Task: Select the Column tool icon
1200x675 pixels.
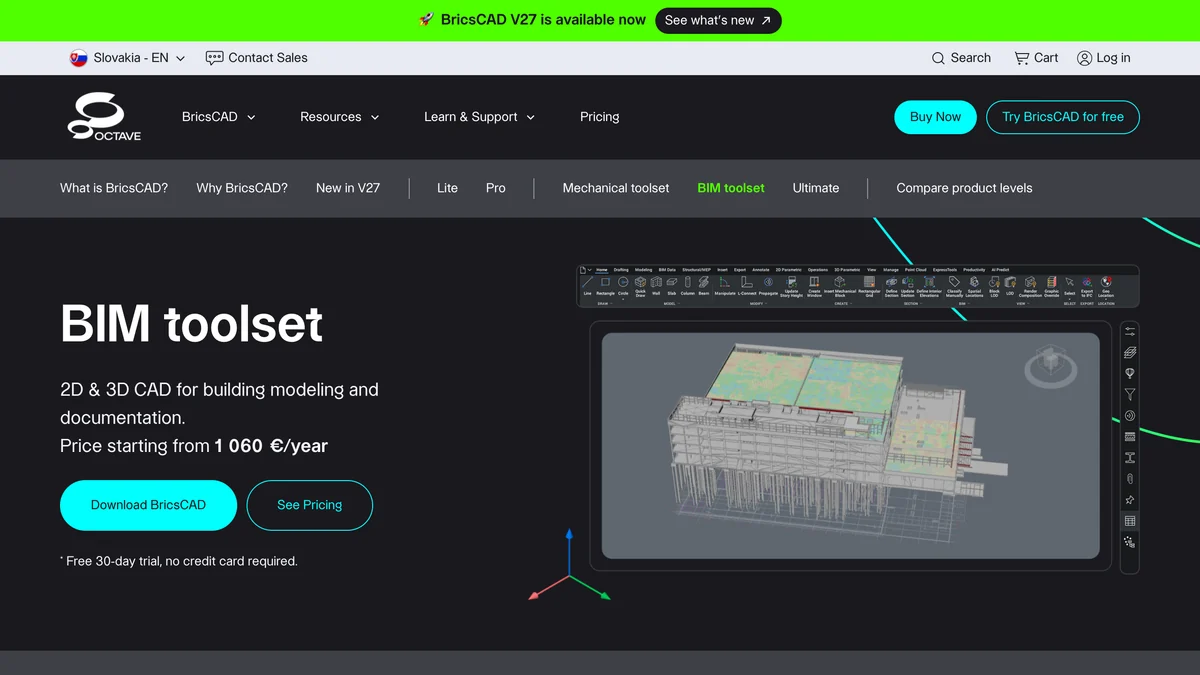Action: pos(688,282)
